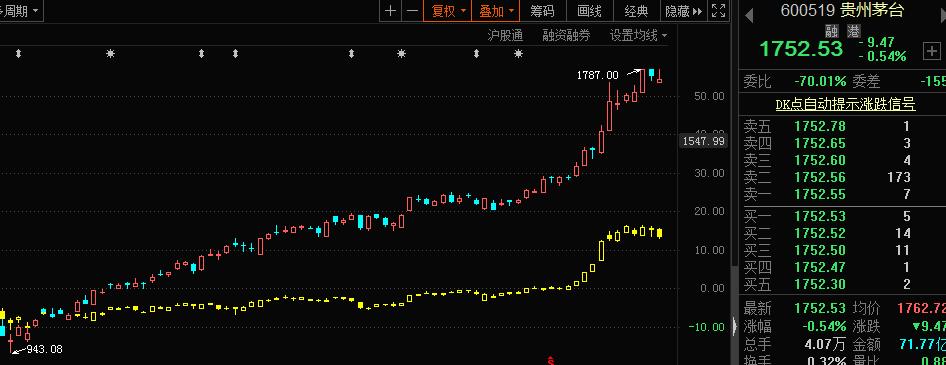Expand the 设置均线 moving-average dropdown
This screenshot has width=946, height=365.
pyautogui.click(x=638, y=36)
